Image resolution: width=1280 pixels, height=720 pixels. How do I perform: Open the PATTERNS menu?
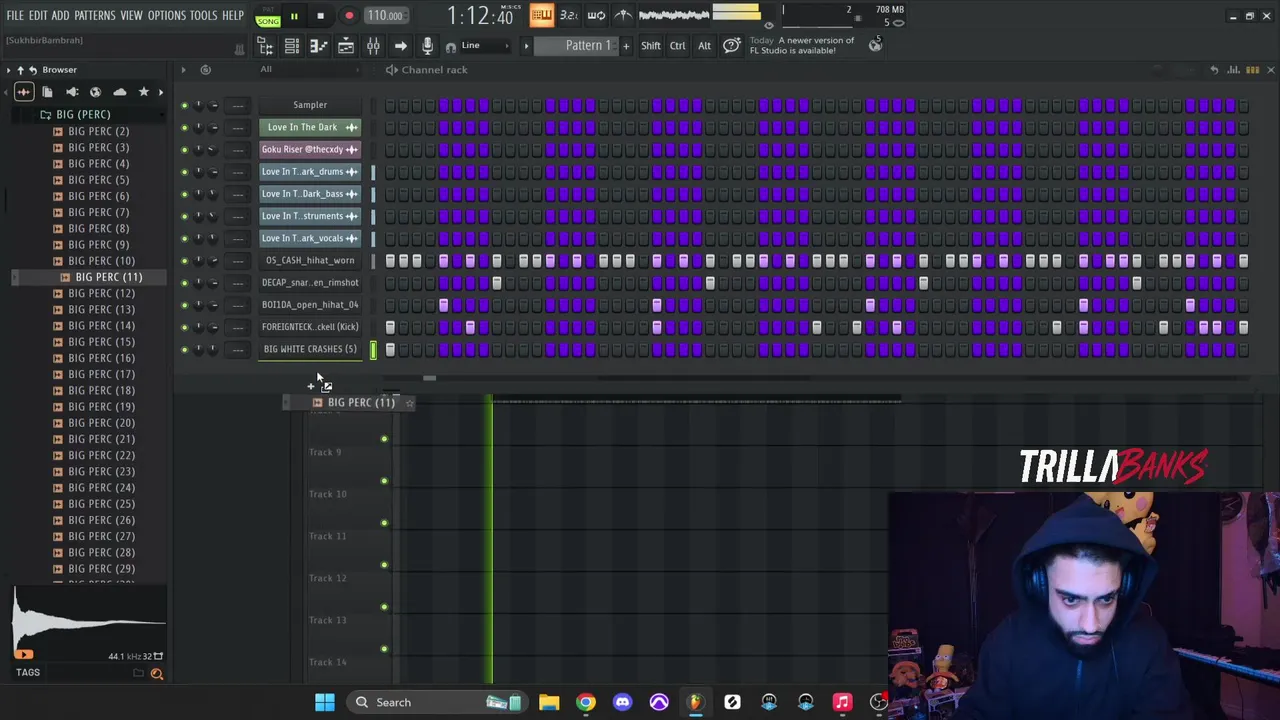tap(95, 16)
